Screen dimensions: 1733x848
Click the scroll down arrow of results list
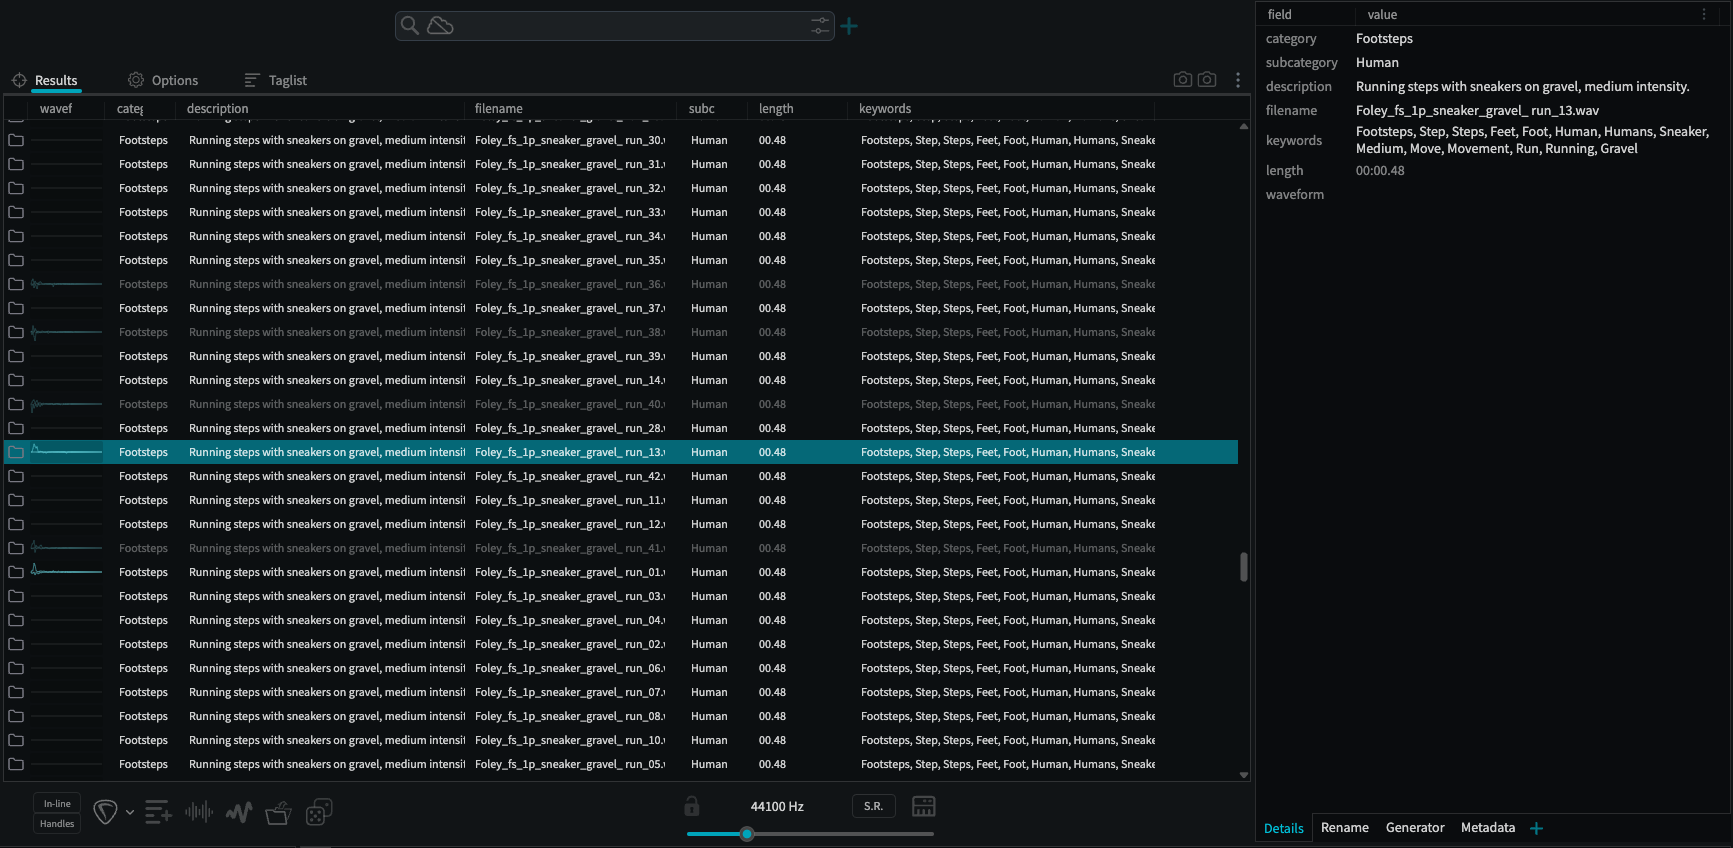click(x=1244, y=775)
